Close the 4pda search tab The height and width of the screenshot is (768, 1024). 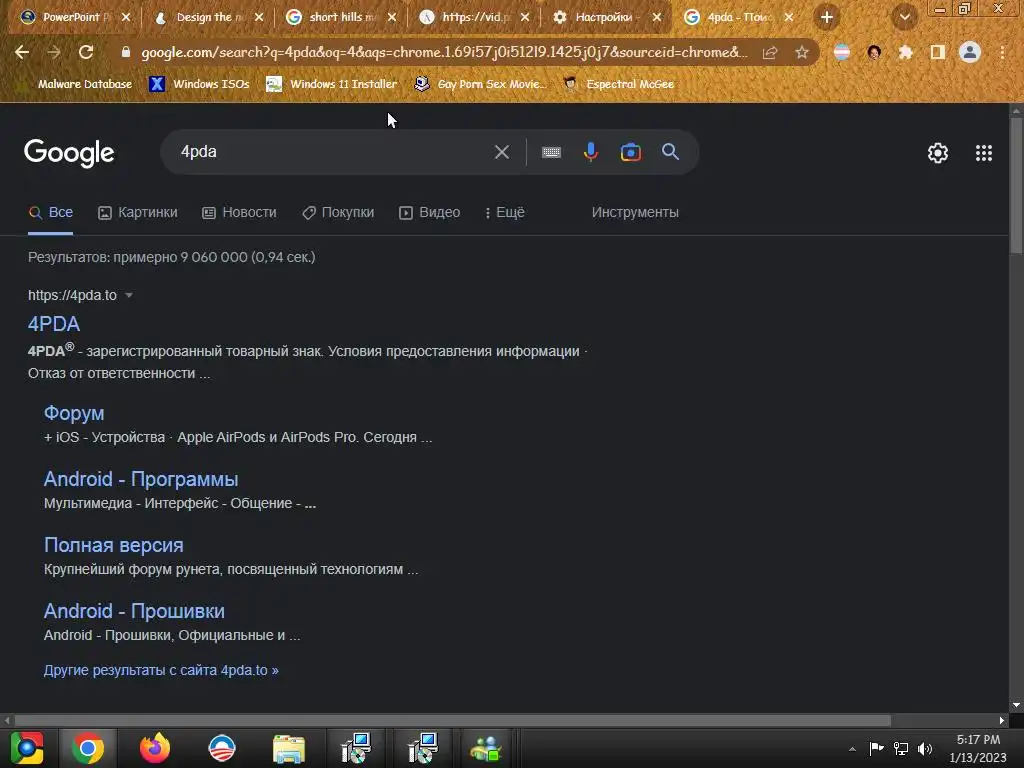pos(789,17)
